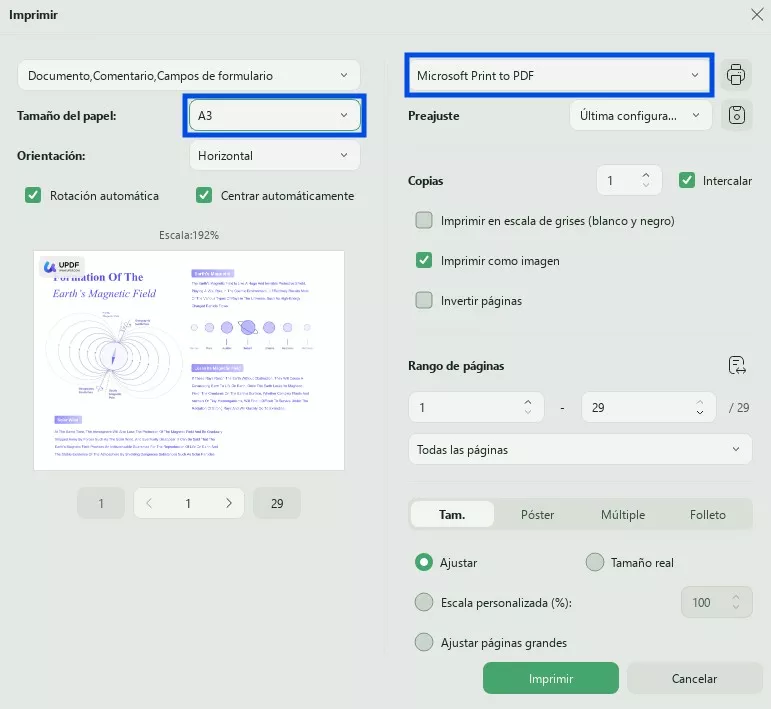Select Ajustar páginas grandes radio option

coord(424,642)
